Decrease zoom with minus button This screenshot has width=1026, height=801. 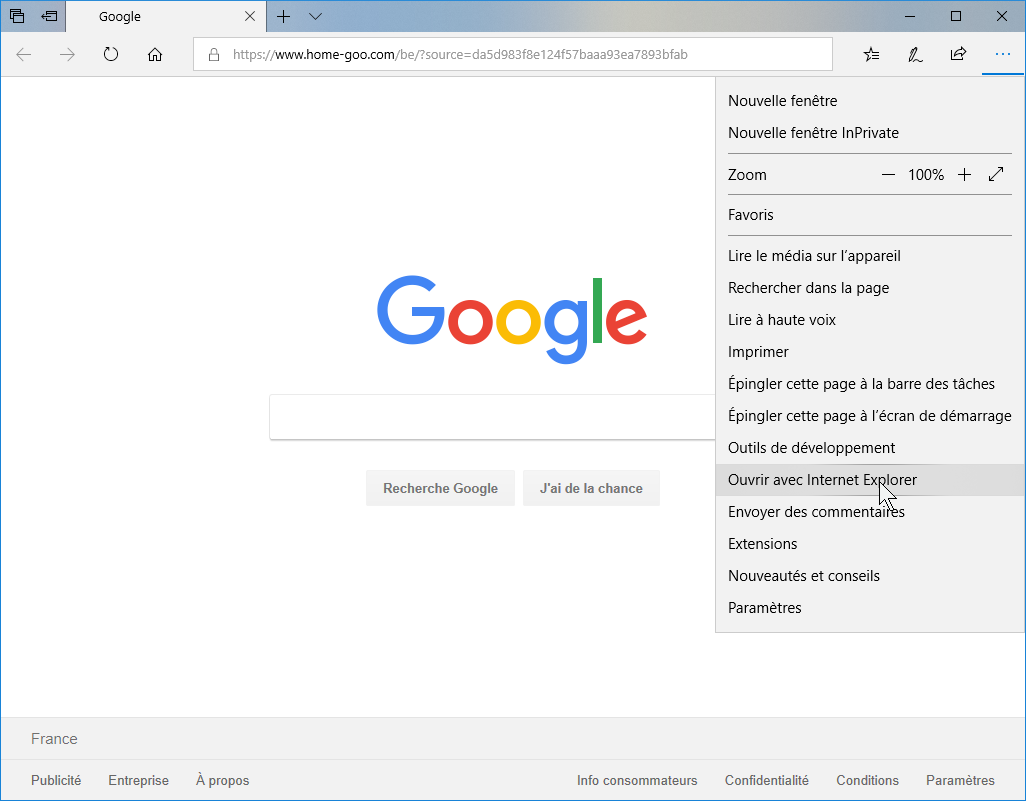coord(888,175)
